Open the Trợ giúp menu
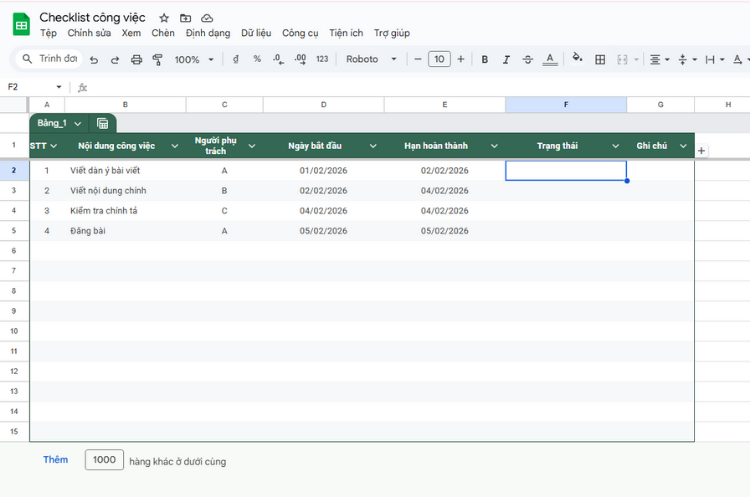Screen dimensions: 750x500 [x=392, y=33]
